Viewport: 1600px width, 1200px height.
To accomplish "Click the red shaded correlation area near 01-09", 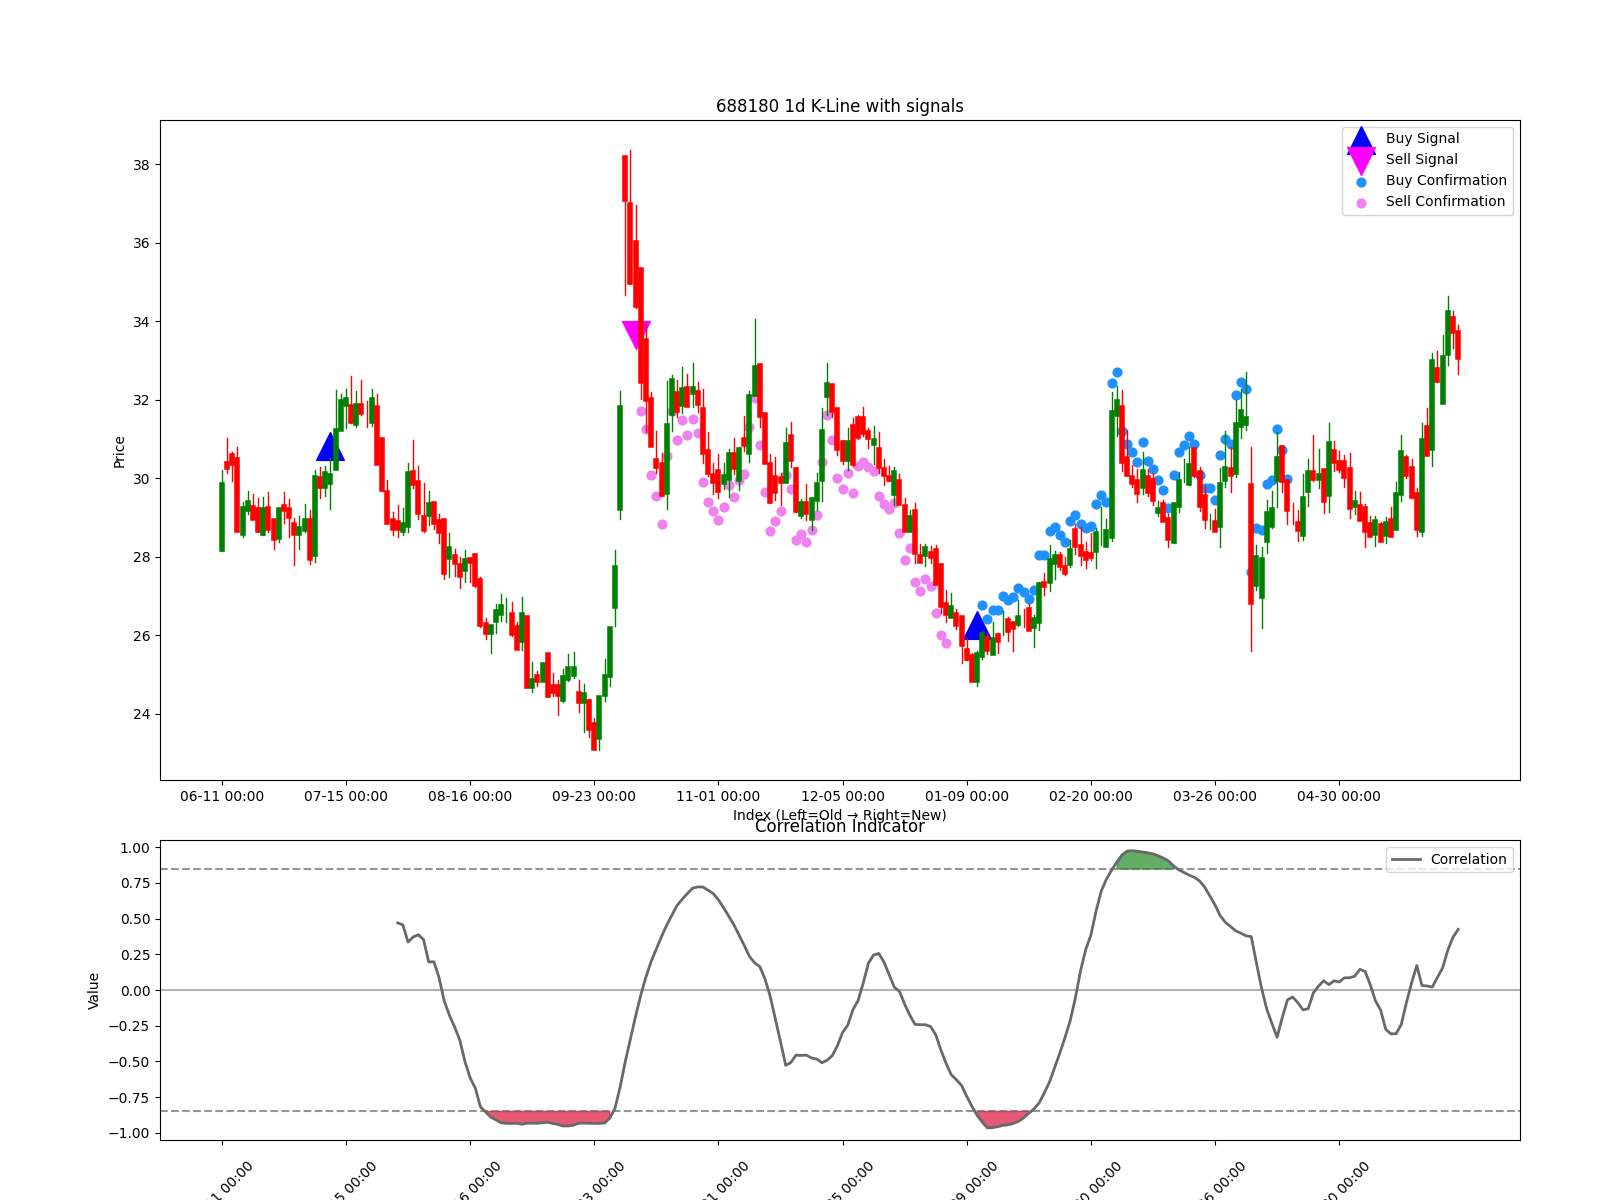I will pyautogui.click(x=1000, y=1119).
